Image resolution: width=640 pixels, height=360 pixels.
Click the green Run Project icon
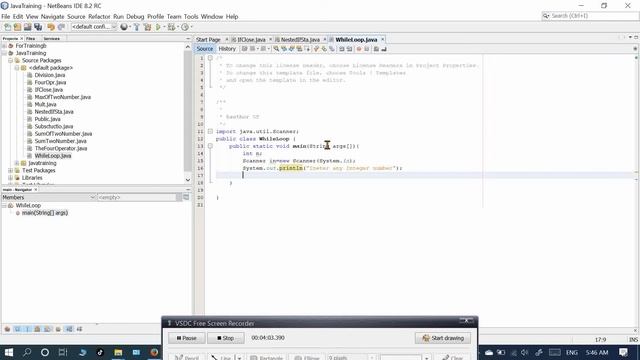(158, 27)
